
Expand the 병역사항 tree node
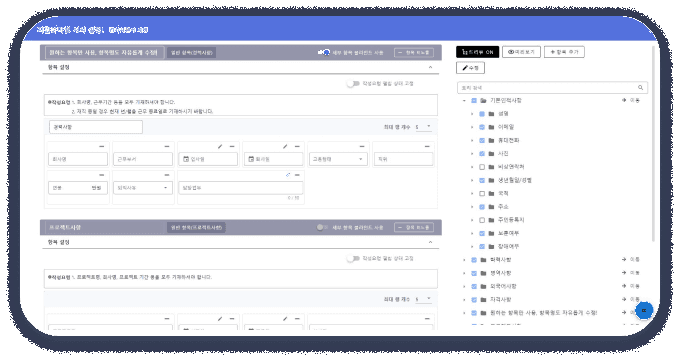464,273
